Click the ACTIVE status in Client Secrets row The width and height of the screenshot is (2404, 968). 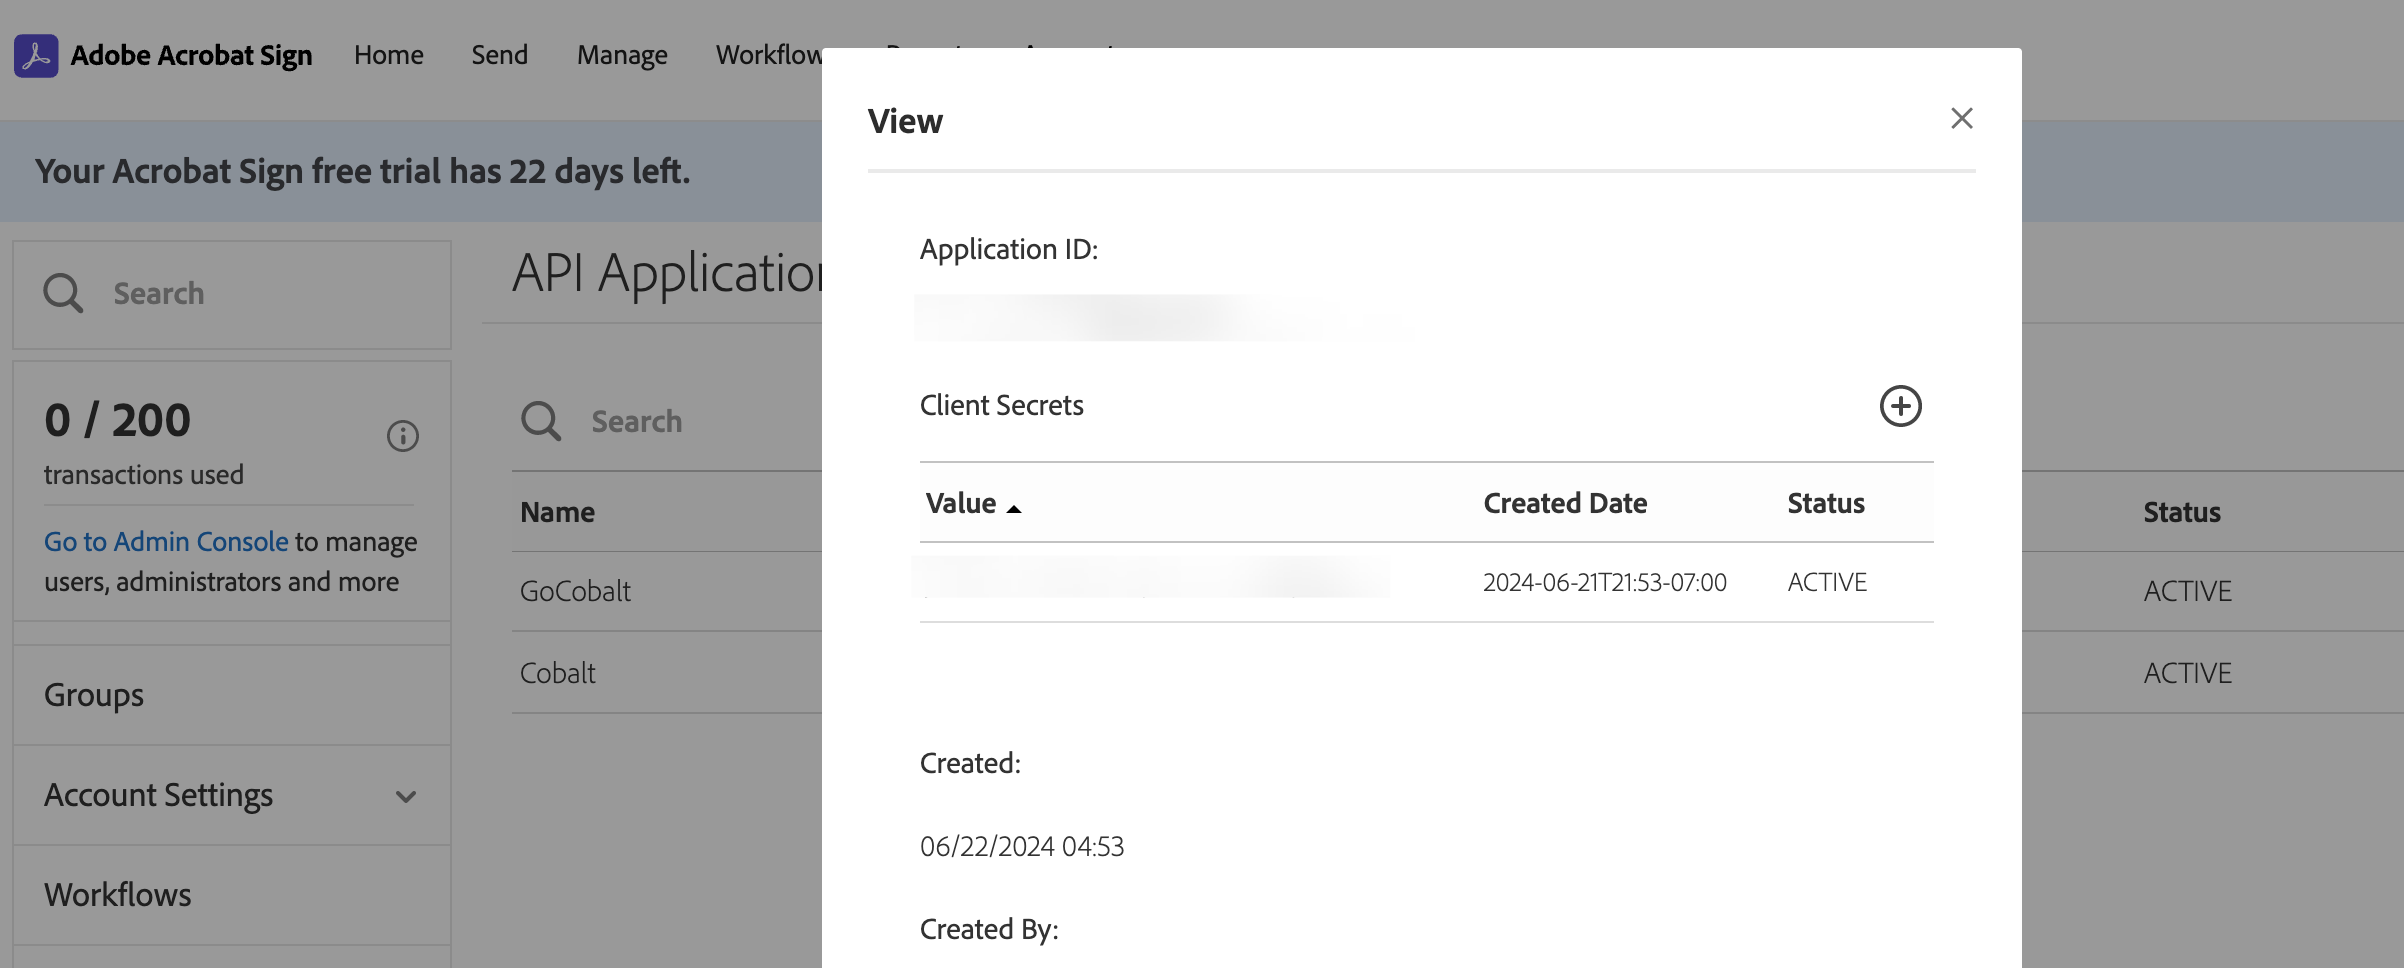1827,582
